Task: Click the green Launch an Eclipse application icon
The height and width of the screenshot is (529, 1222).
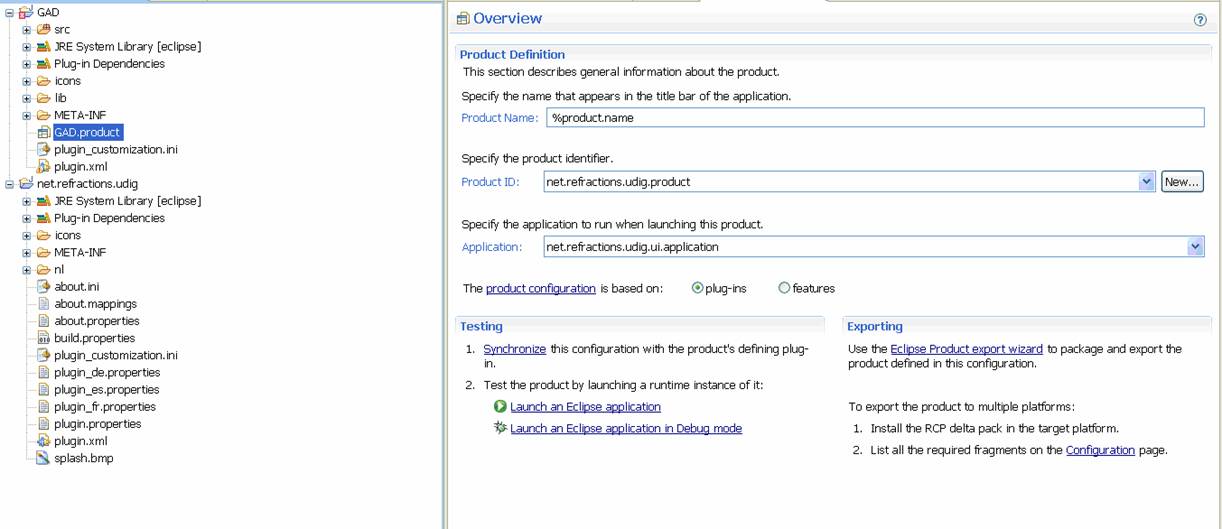Action: [500, 407]
